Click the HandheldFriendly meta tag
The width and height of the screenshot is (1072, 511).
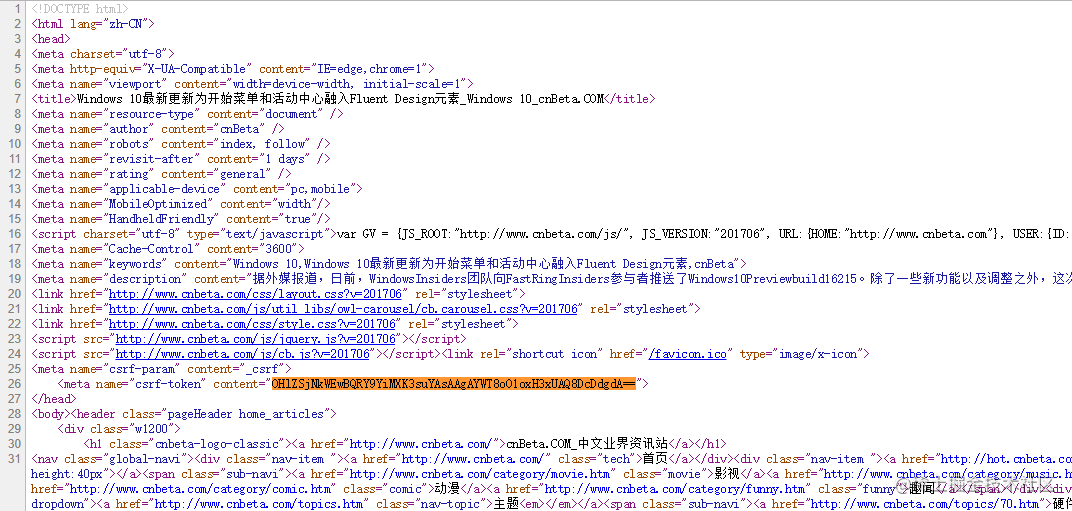point(180,220)
